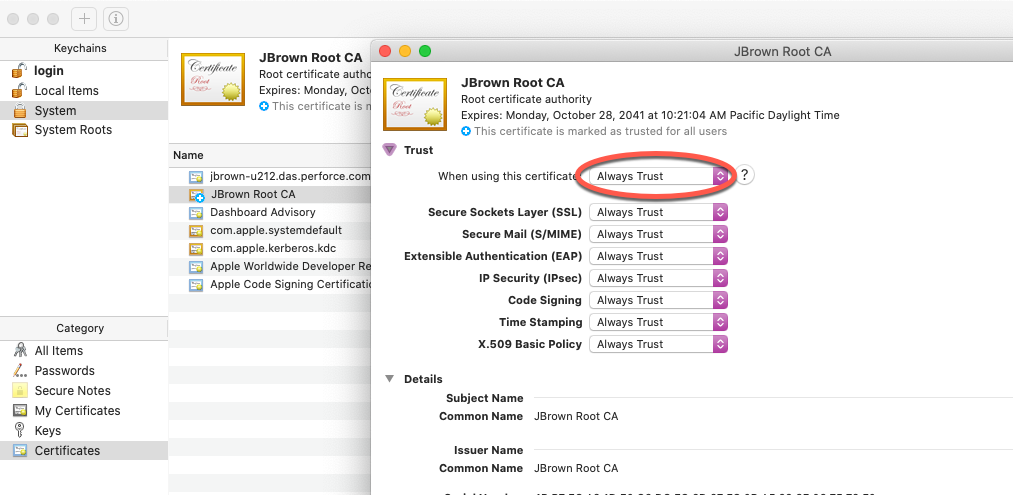
Task: Open the X.509 Basic Policy dropdown
Action: click(x=658, y=344)
